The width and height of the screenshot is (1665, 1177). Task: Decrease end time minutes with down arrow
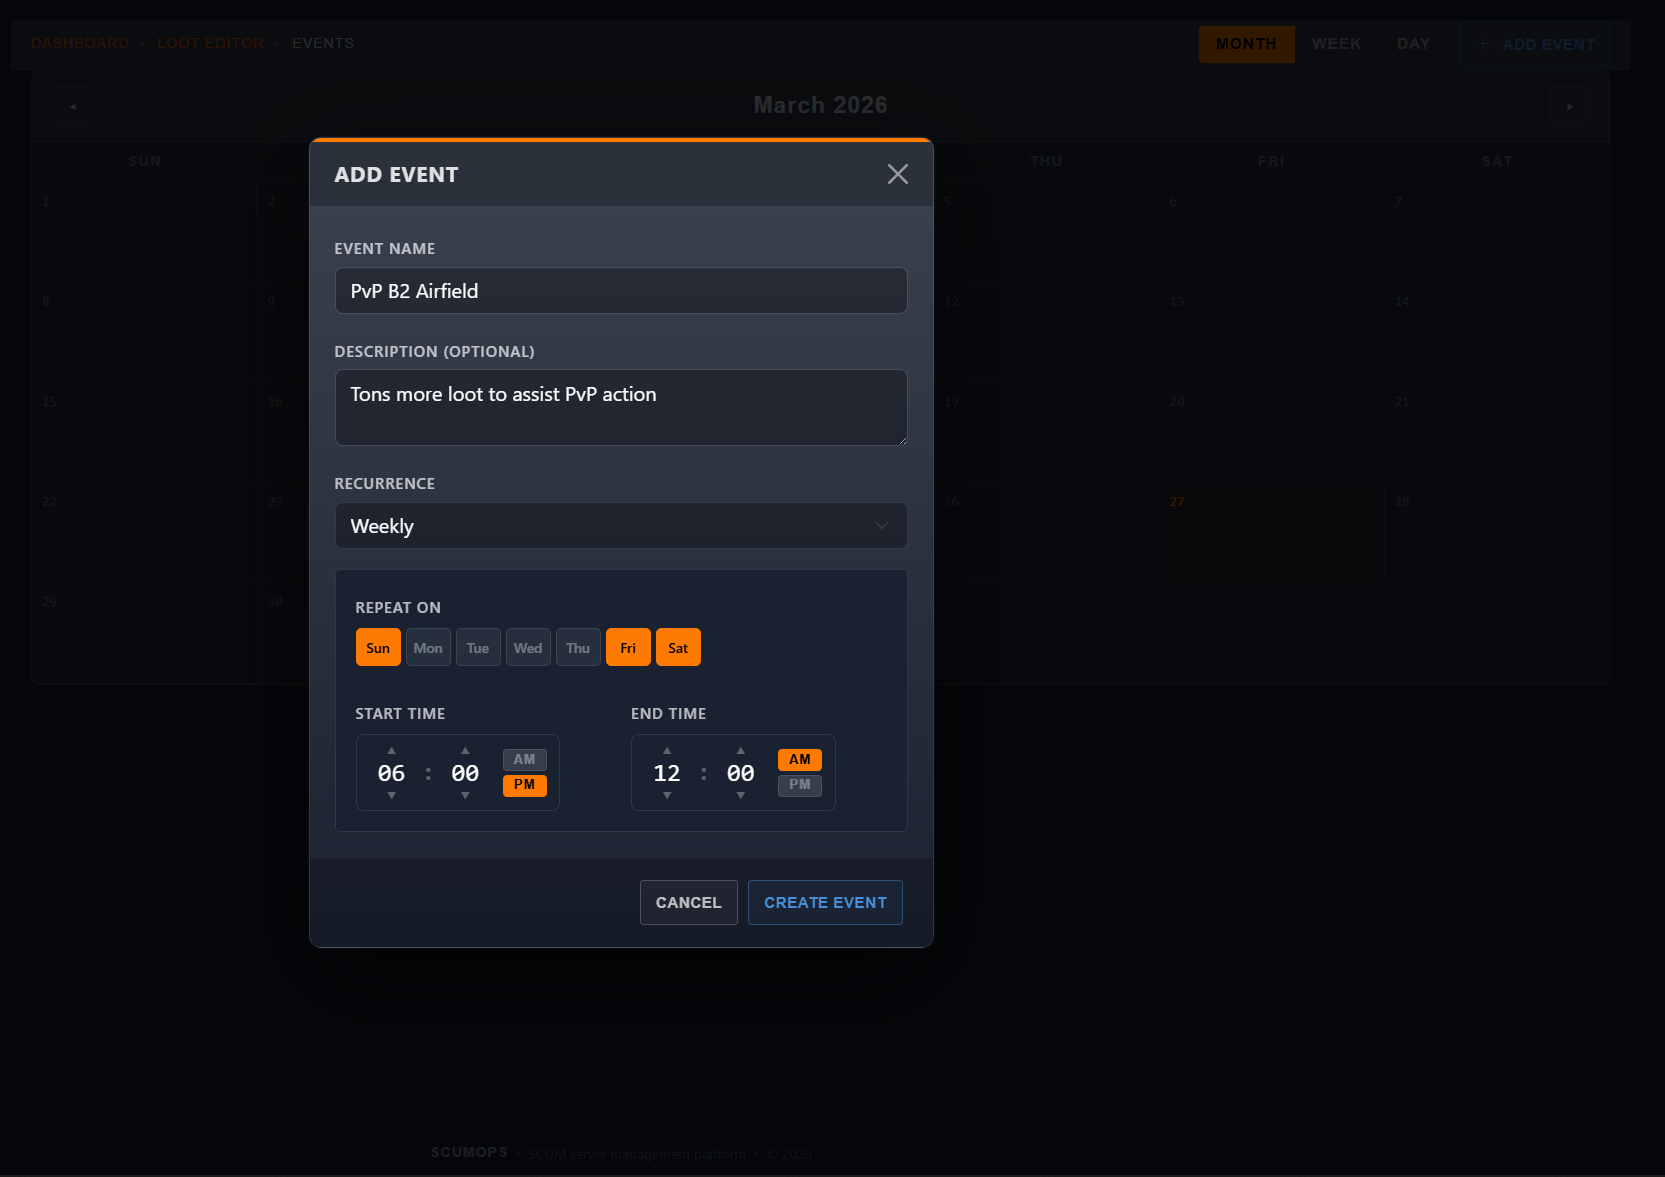coord(741,796)
